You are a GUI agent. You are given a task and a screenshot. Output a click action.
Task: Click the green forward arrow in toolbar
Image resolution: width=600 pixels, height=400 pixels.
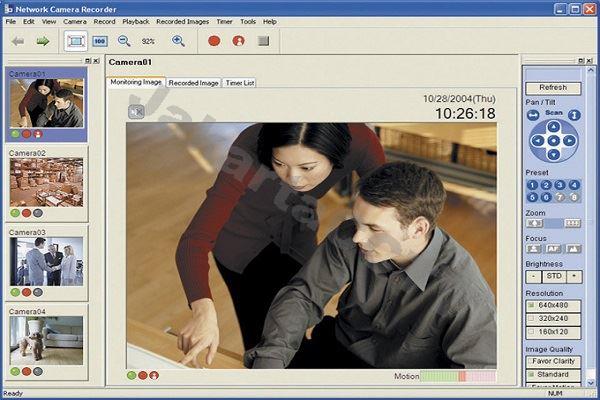click(x=43, y=41)
